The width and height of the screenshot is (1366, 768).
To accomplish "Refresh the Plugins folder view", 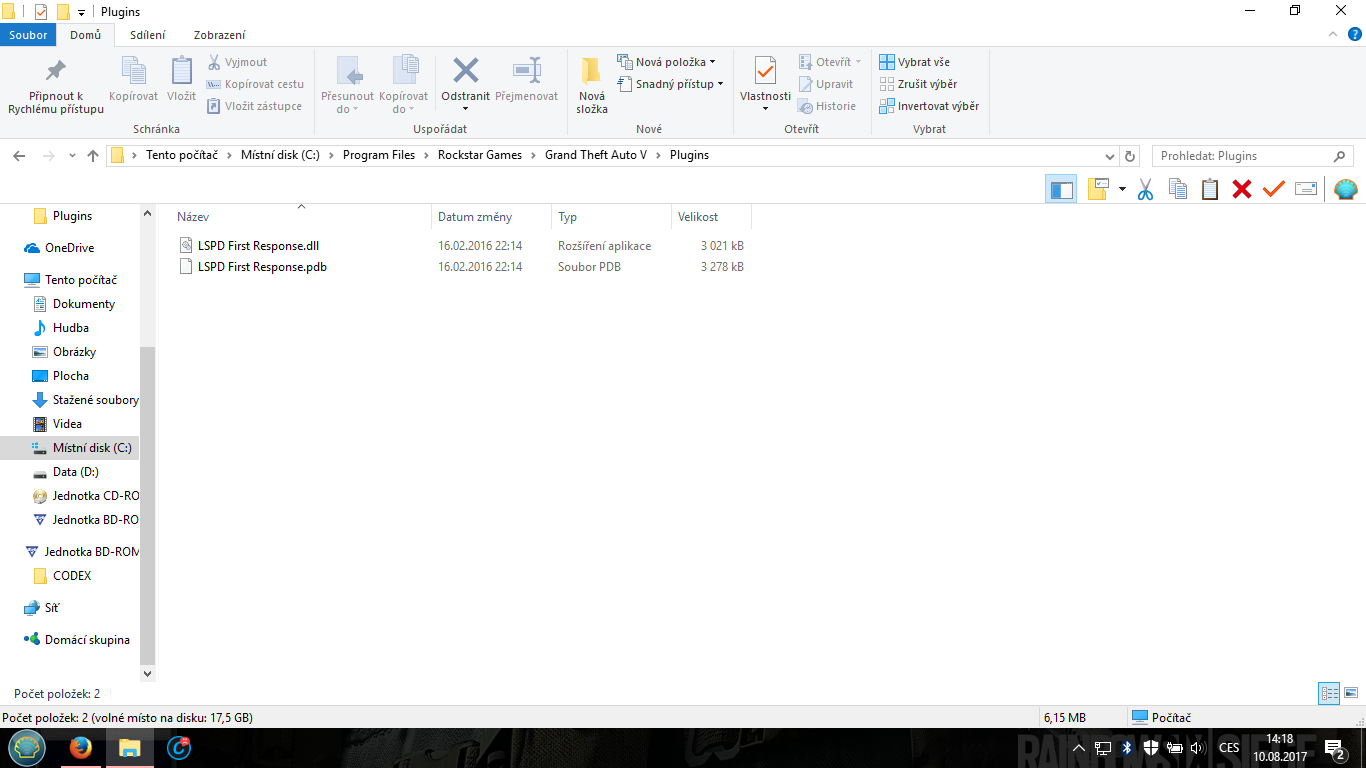I will (1131, 156).
